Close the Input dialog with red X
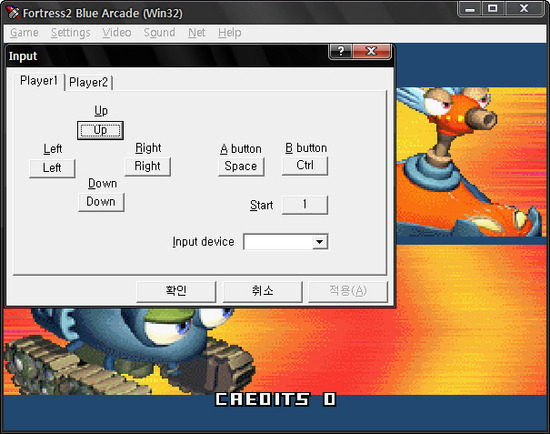The height and width of the screenshot is (434, 550). click(371, 52)
